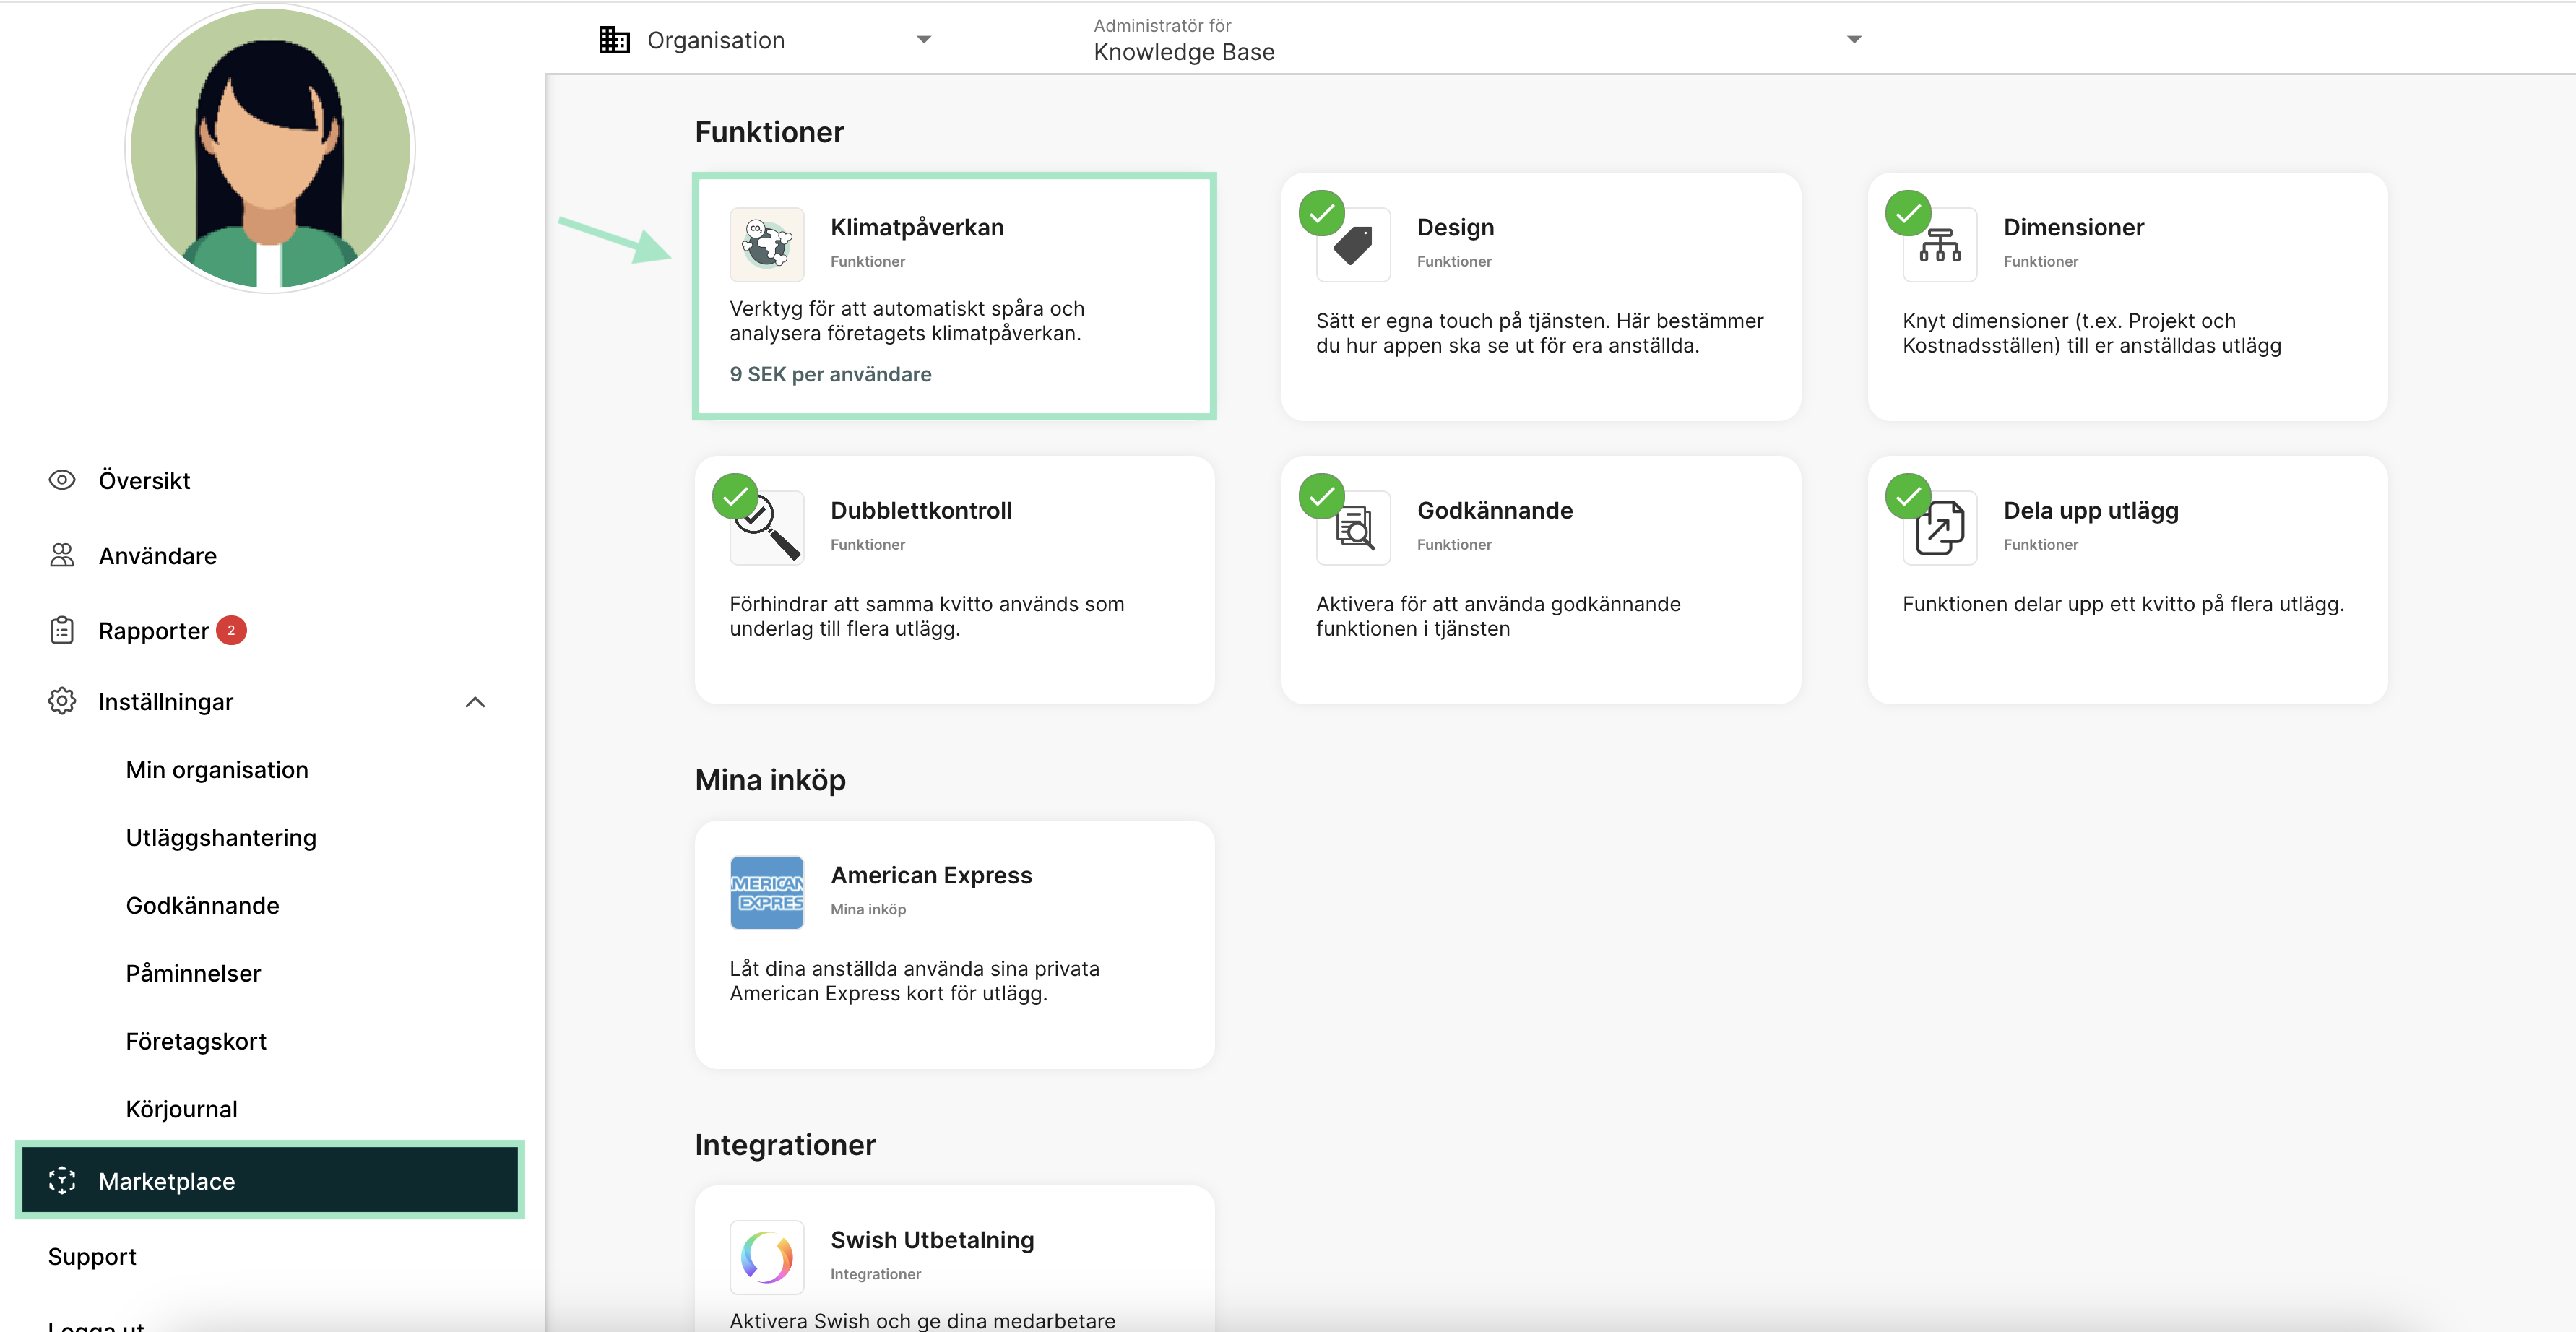Open the Design card title
Viewport: 2576px width, 1332px height.
[x=1455, y=228]
